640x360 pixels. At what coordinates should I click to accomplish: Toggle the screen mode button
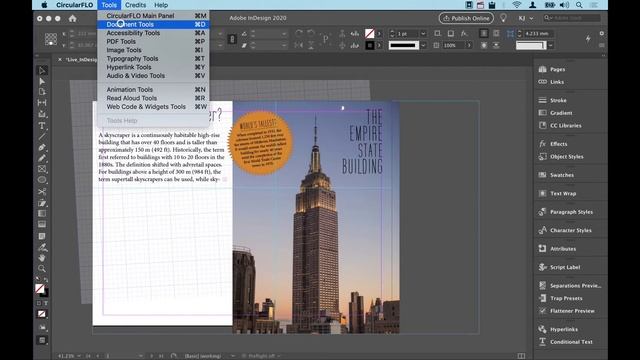(42, 340)
